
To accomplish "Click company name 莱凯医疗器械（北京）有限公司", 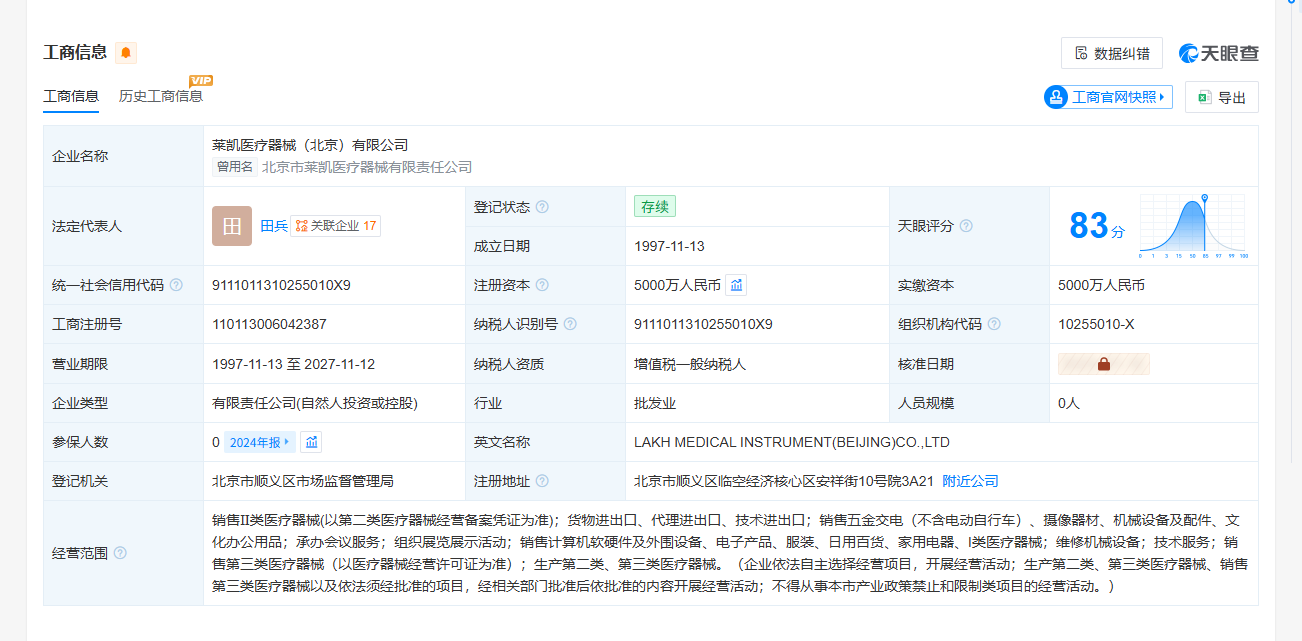I will pyautogui.click(x=310, y=145).
